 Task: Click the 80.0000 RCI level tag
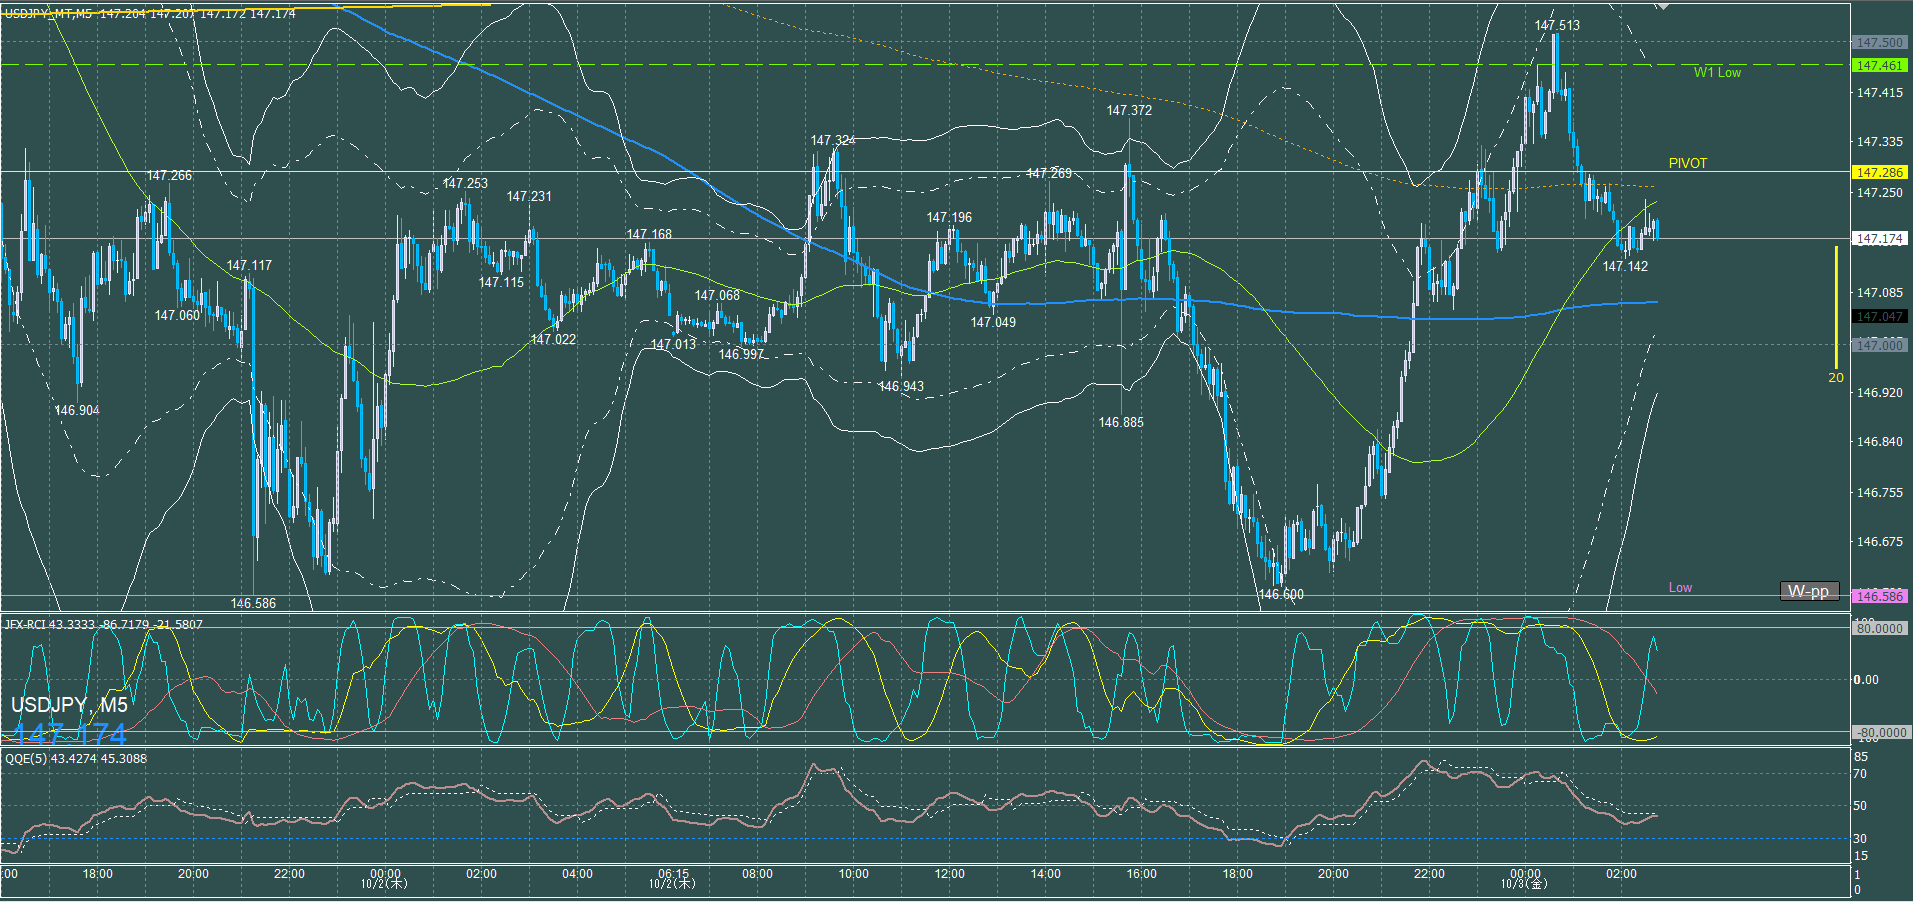click(1879, 629)
